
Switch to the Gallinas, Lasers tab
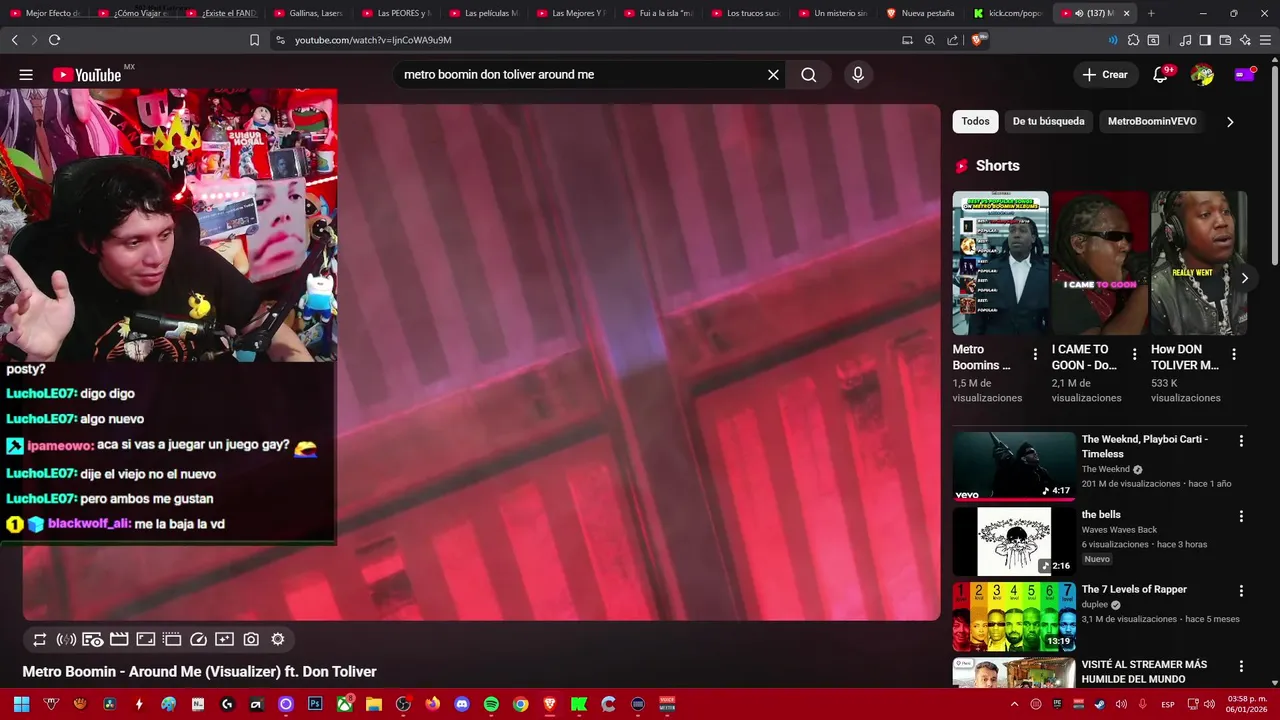[307, 13]
